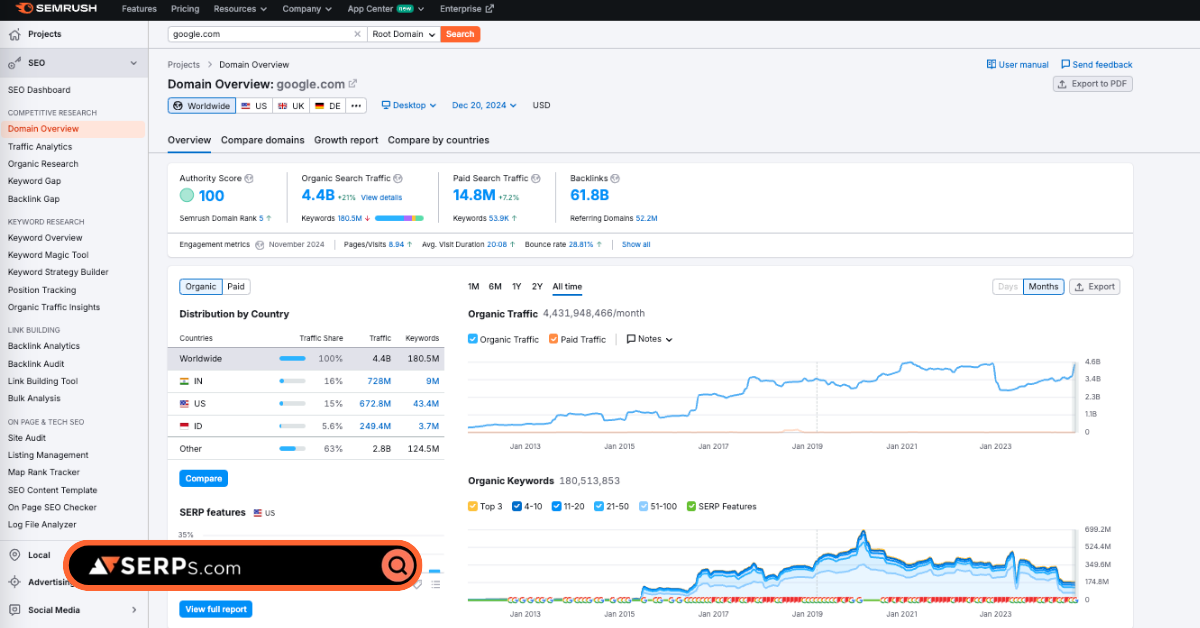Open google.com external link icon
This screenshot has width=1200, height=628.
[352, 84]
